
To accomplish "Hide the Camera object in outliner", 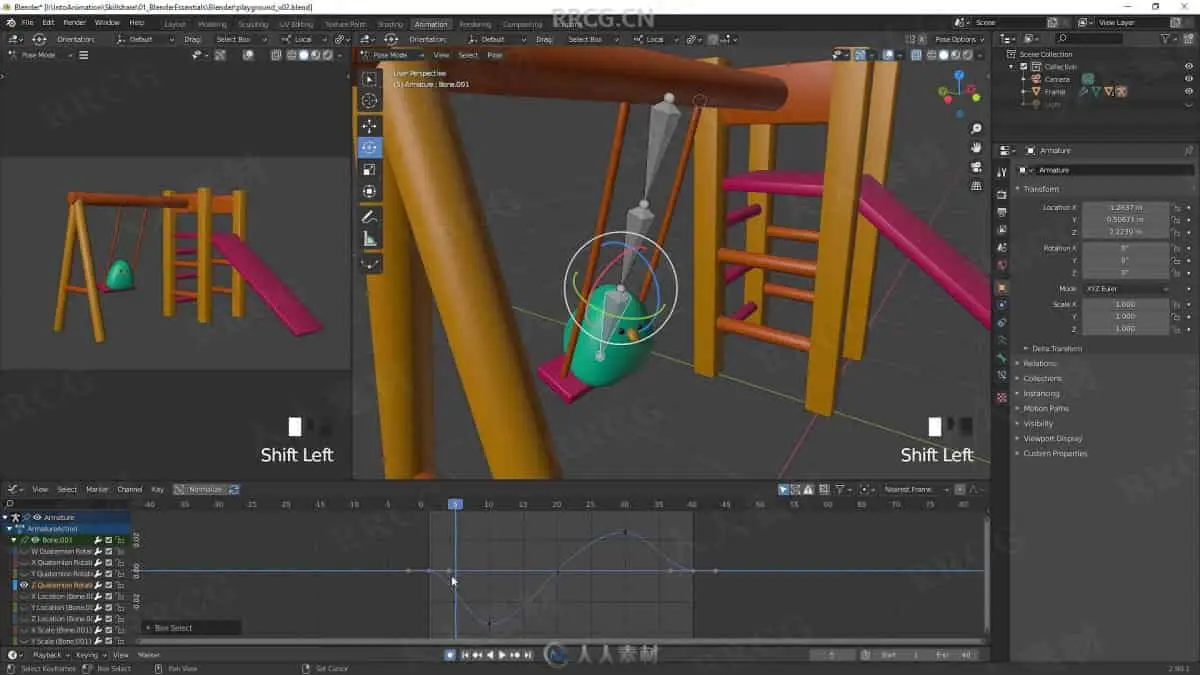I will [x=1189, y=79].
